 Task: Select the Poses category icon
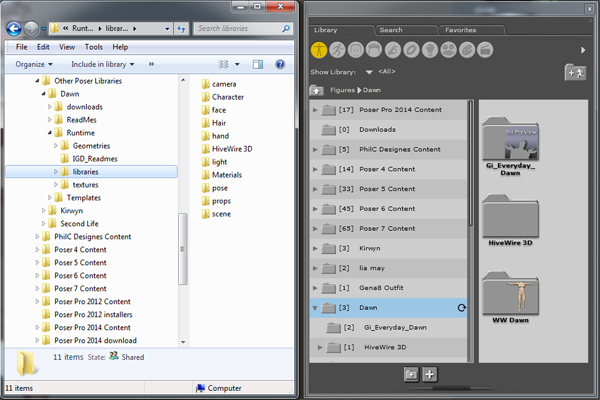coord(338,49)
